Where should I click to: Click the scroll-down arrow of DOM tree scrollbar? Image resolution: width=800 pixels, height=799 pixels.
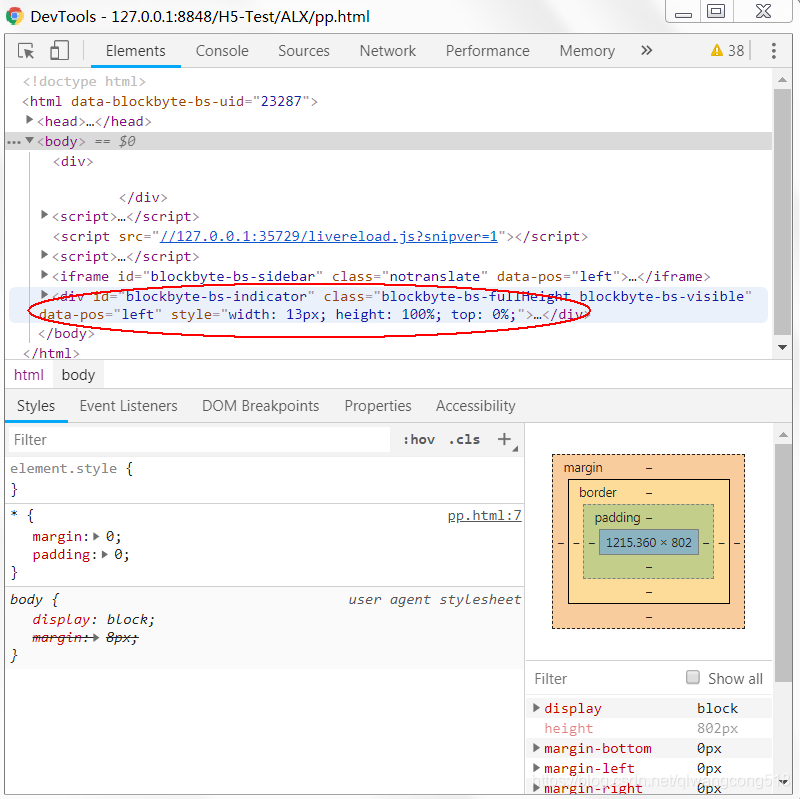[782, 347]
